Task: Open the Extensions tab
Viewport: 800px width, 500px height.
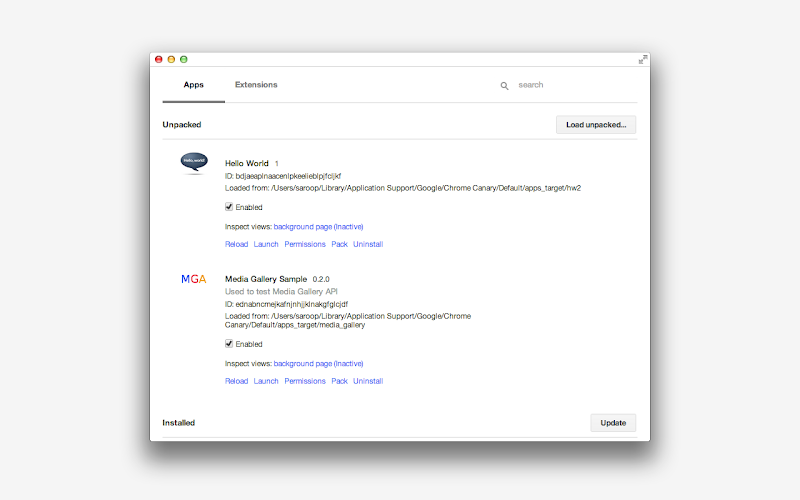Action: [256, 85]
